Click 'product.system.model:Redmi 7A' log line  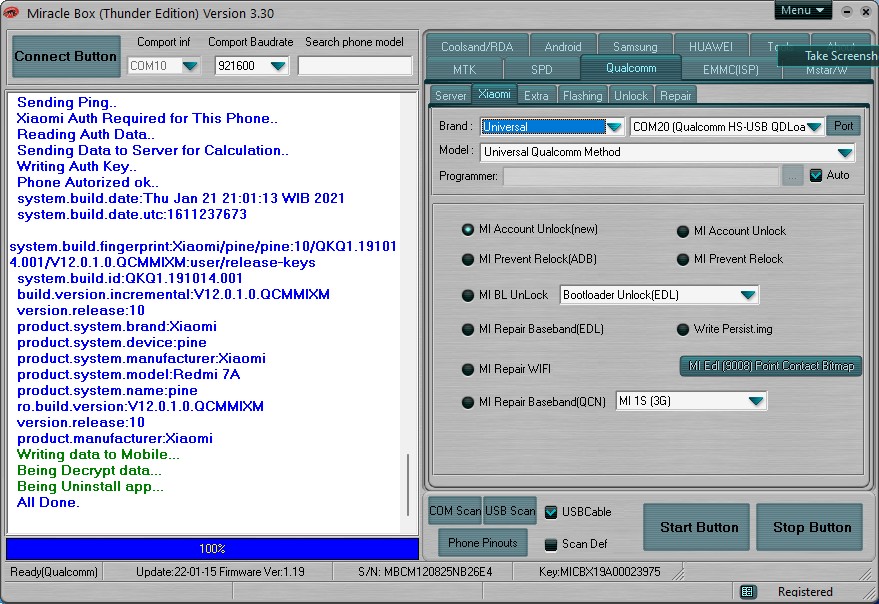[129, 374]
